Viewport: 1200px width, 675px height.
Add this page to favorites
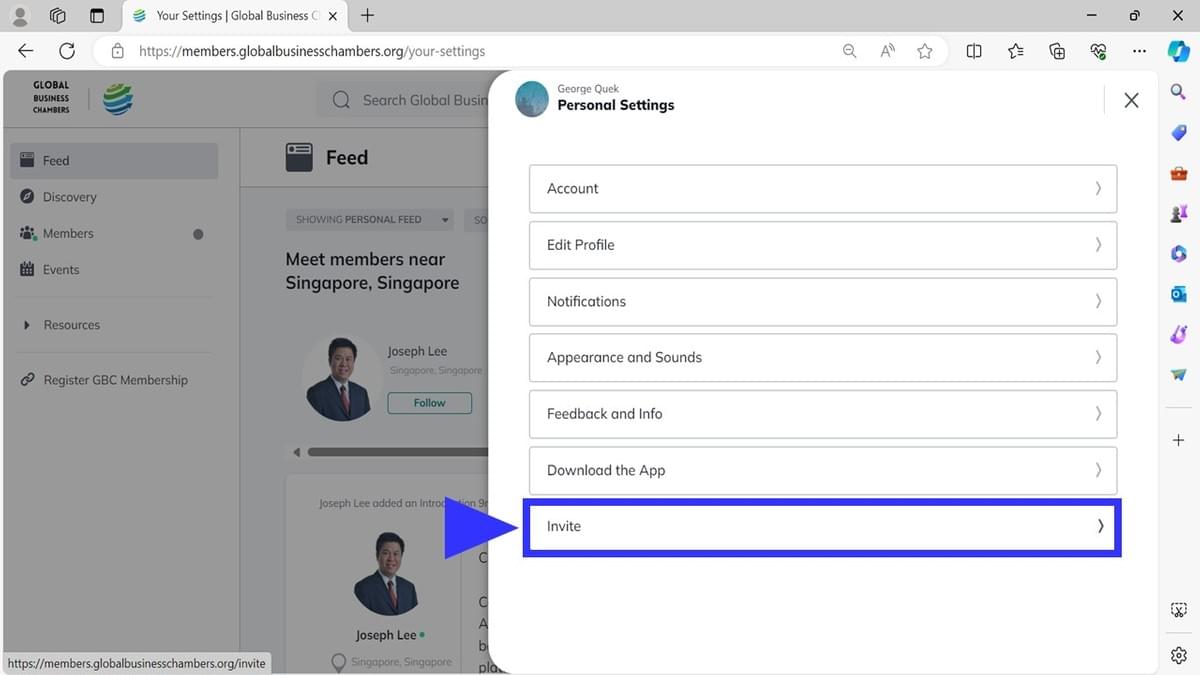pos(925,51)
